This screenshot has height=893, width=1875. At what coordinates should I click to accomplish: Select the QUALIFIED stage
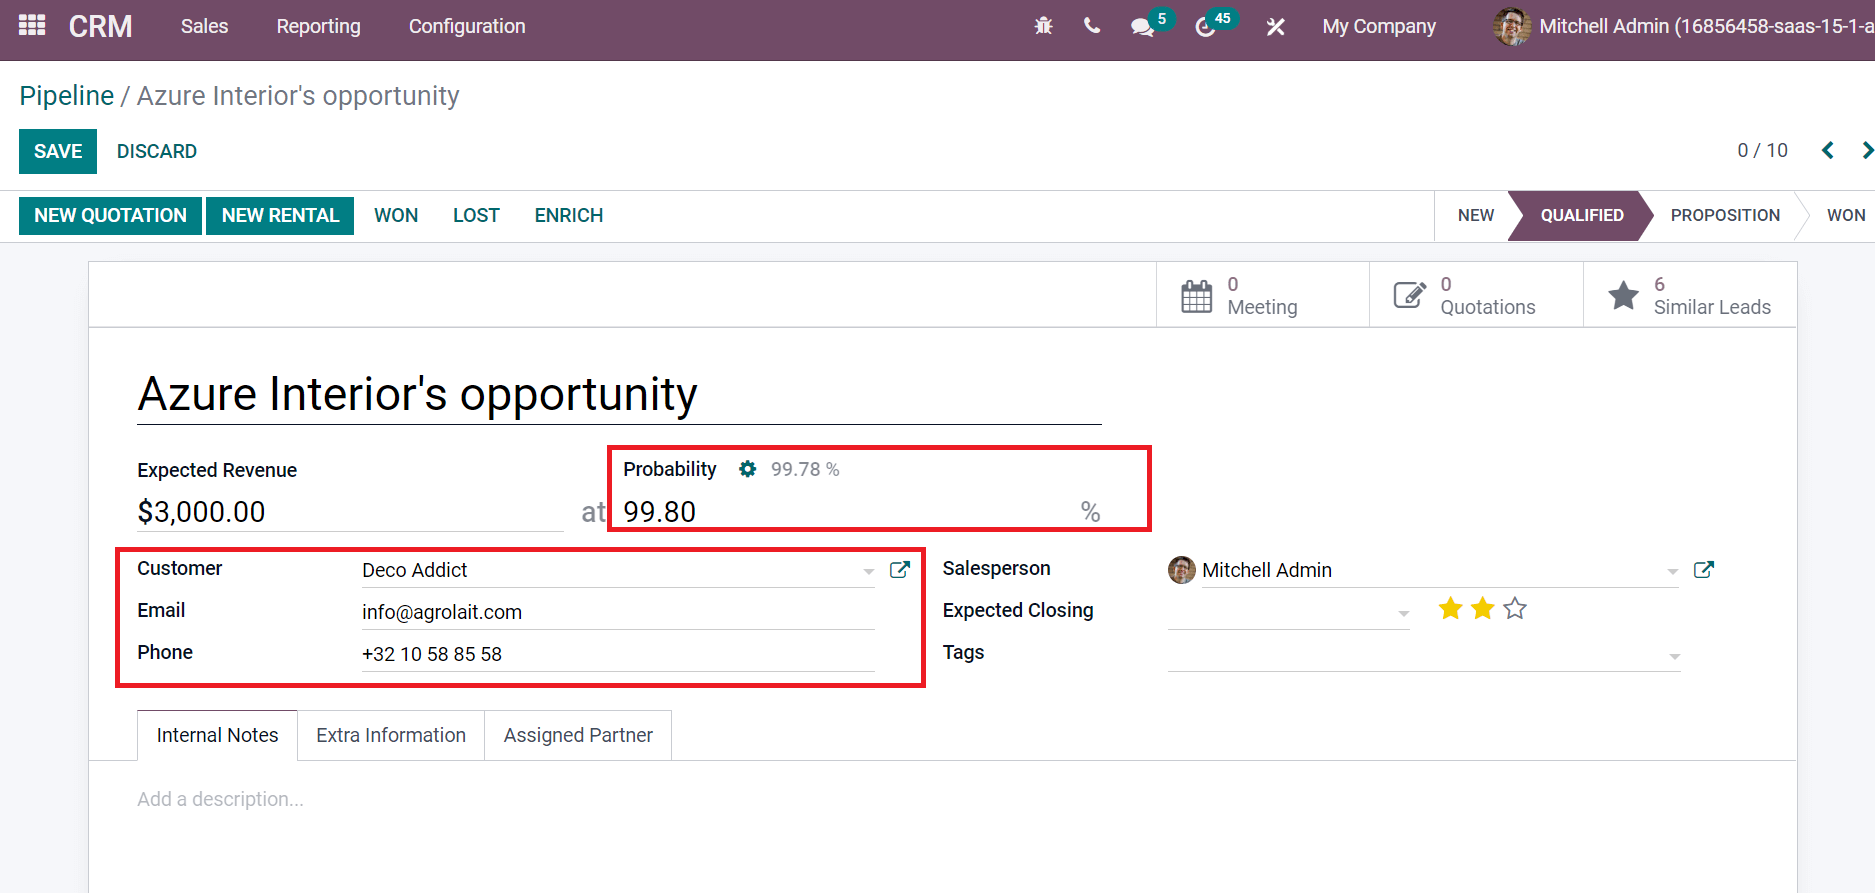(x=1581, y=216)
